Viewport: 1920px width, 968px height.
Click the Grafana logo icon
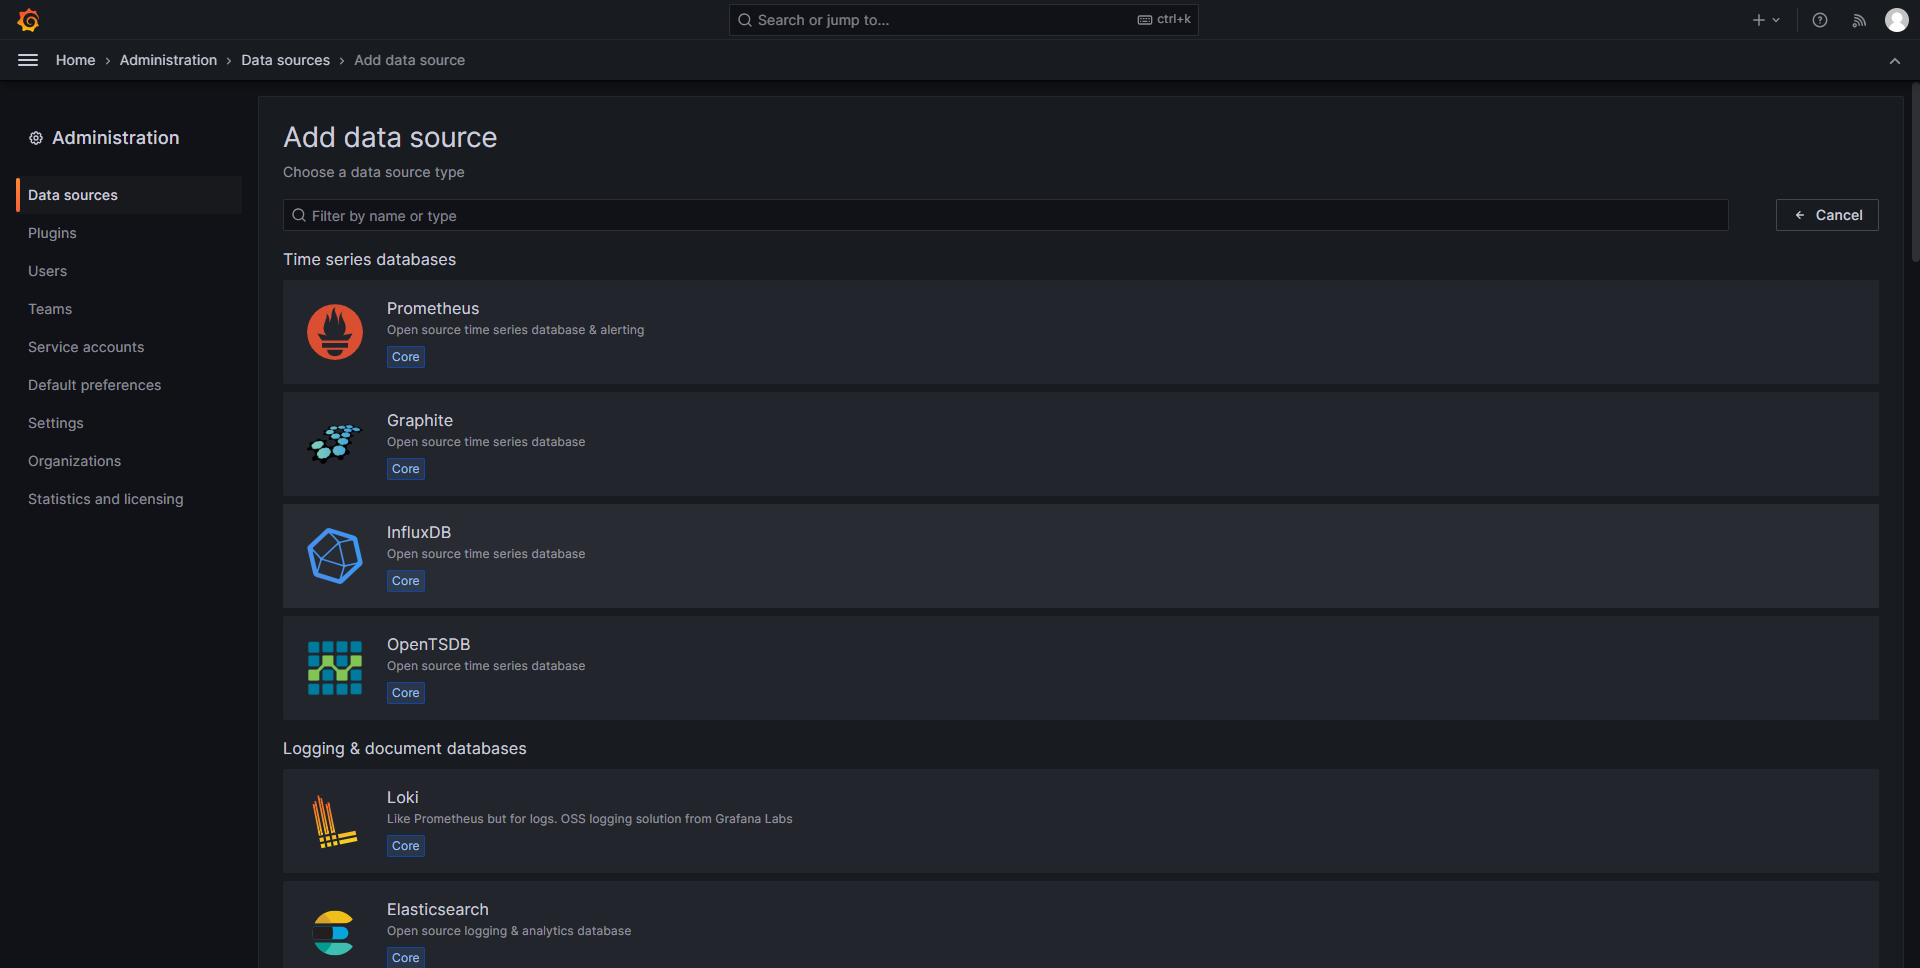[x=28, y=20]
